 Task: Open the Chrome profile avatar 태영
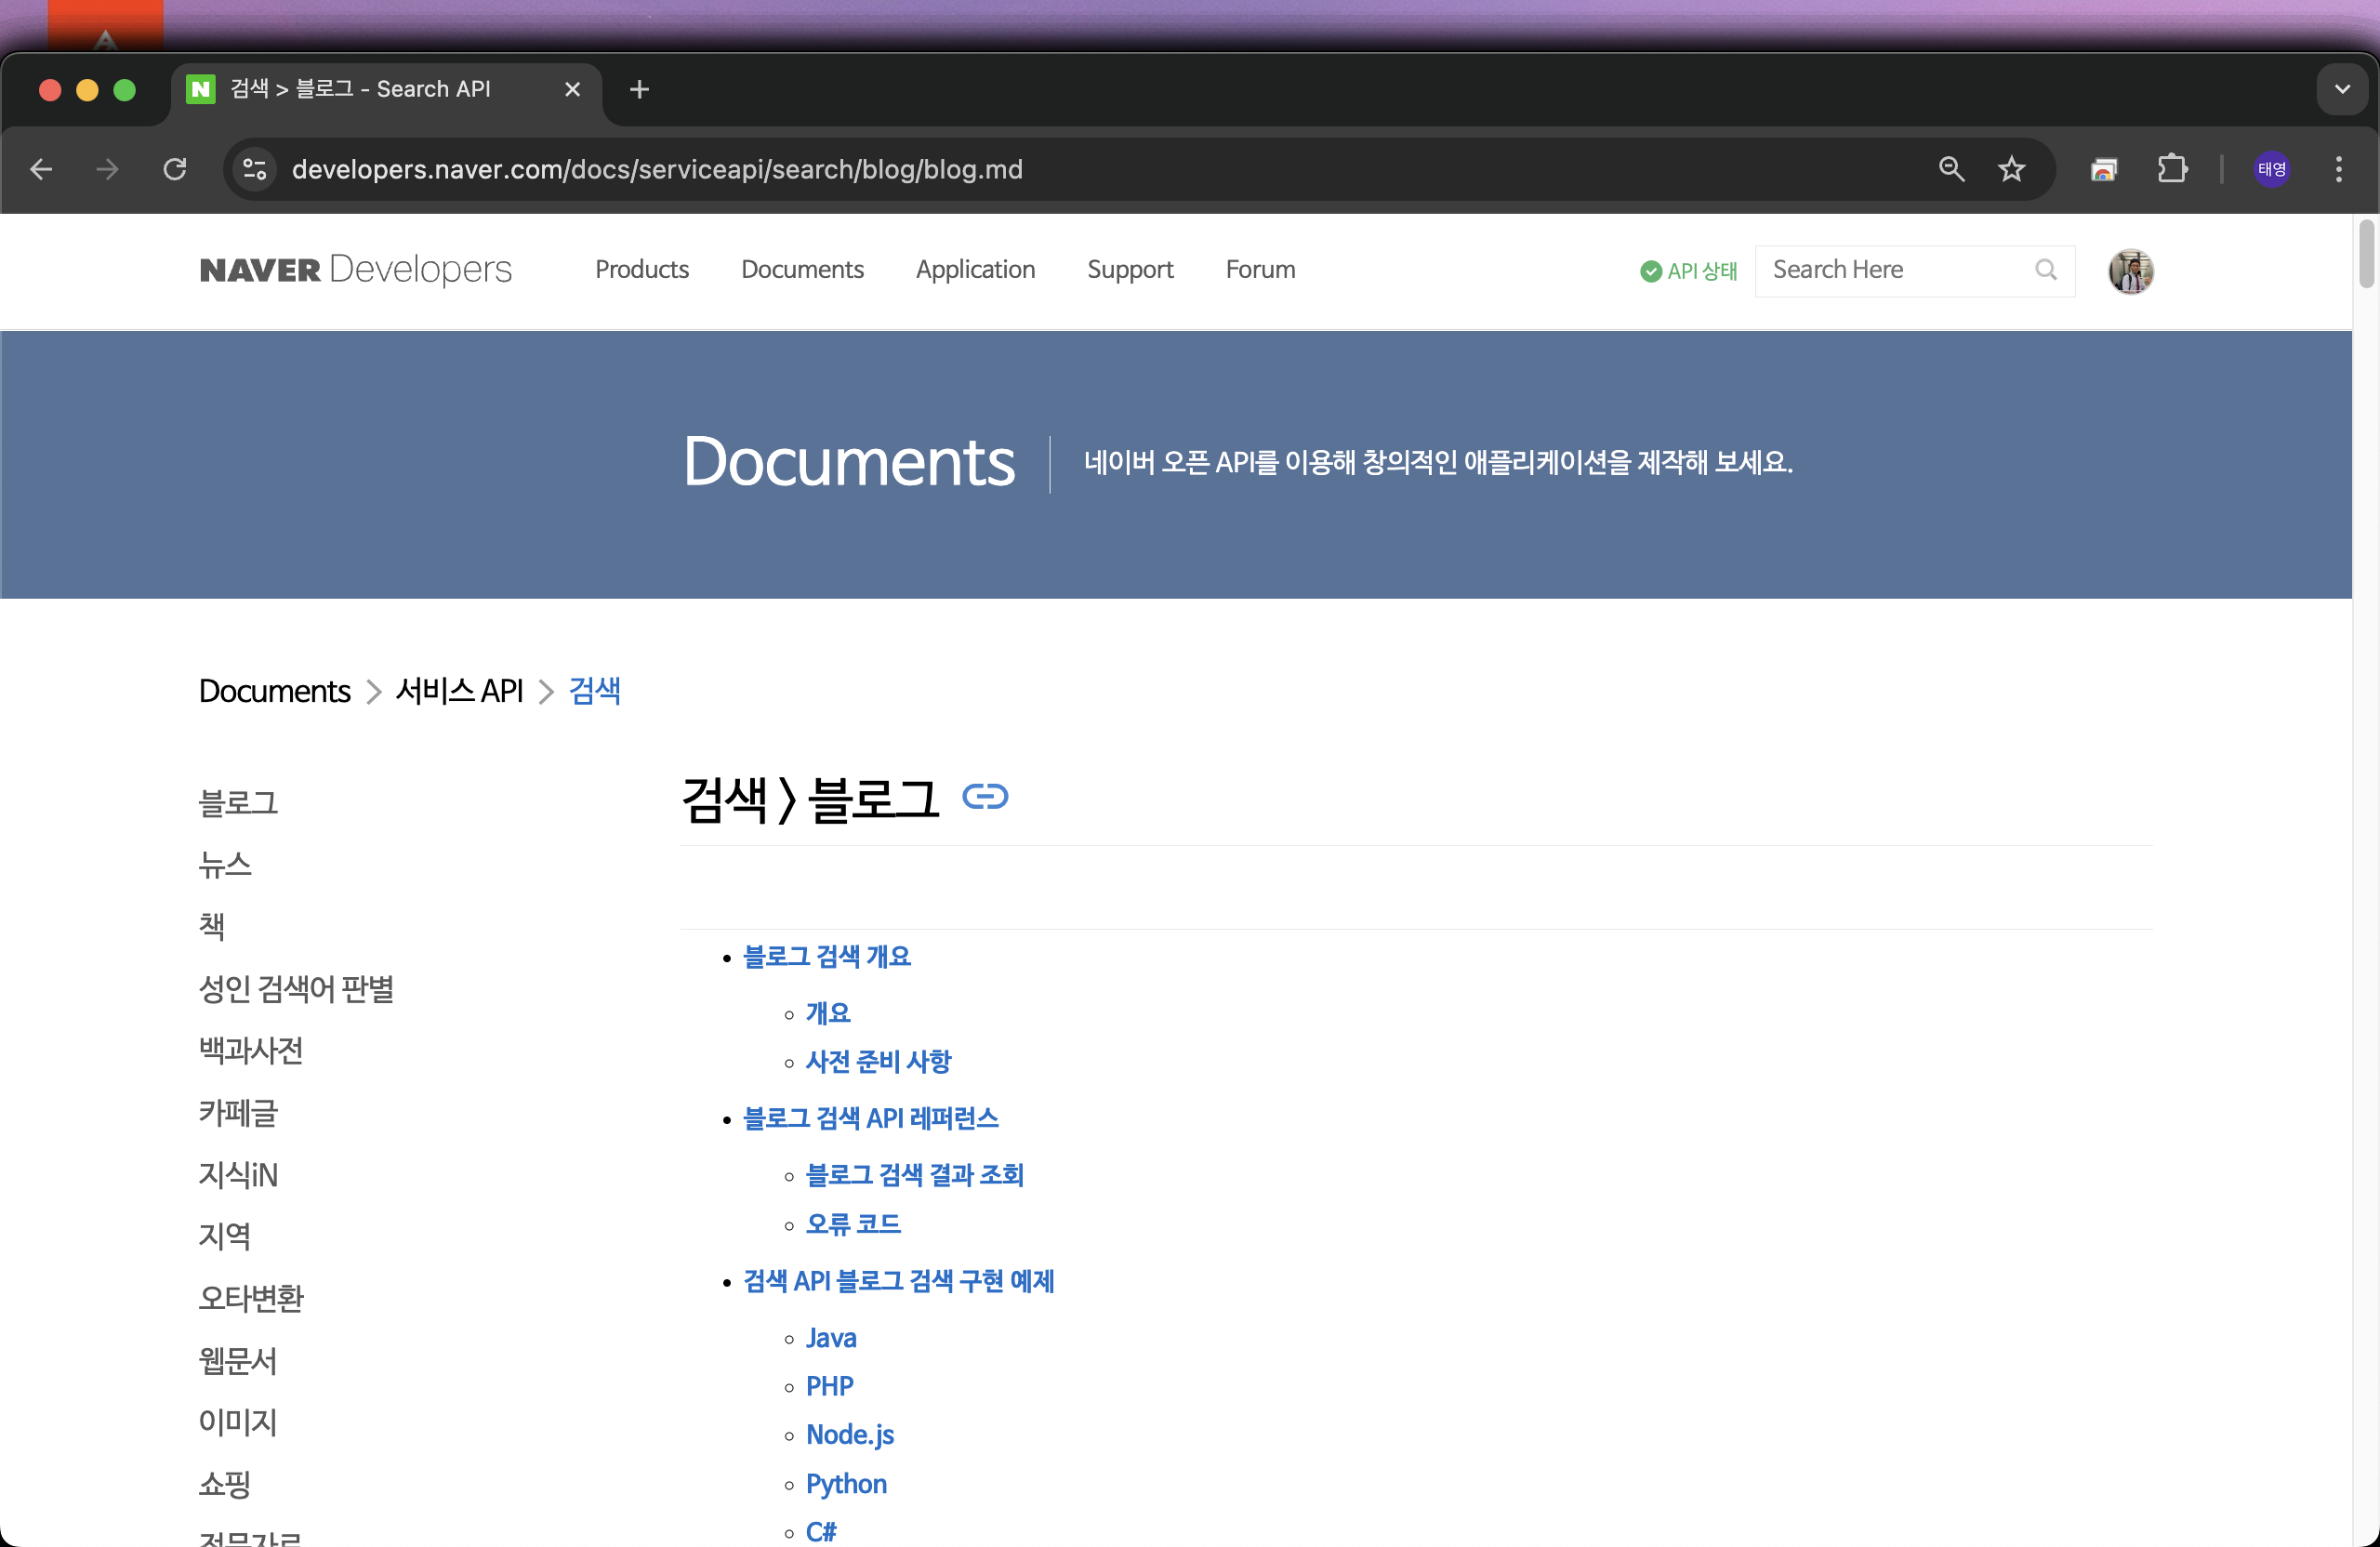click(2272, 170)
